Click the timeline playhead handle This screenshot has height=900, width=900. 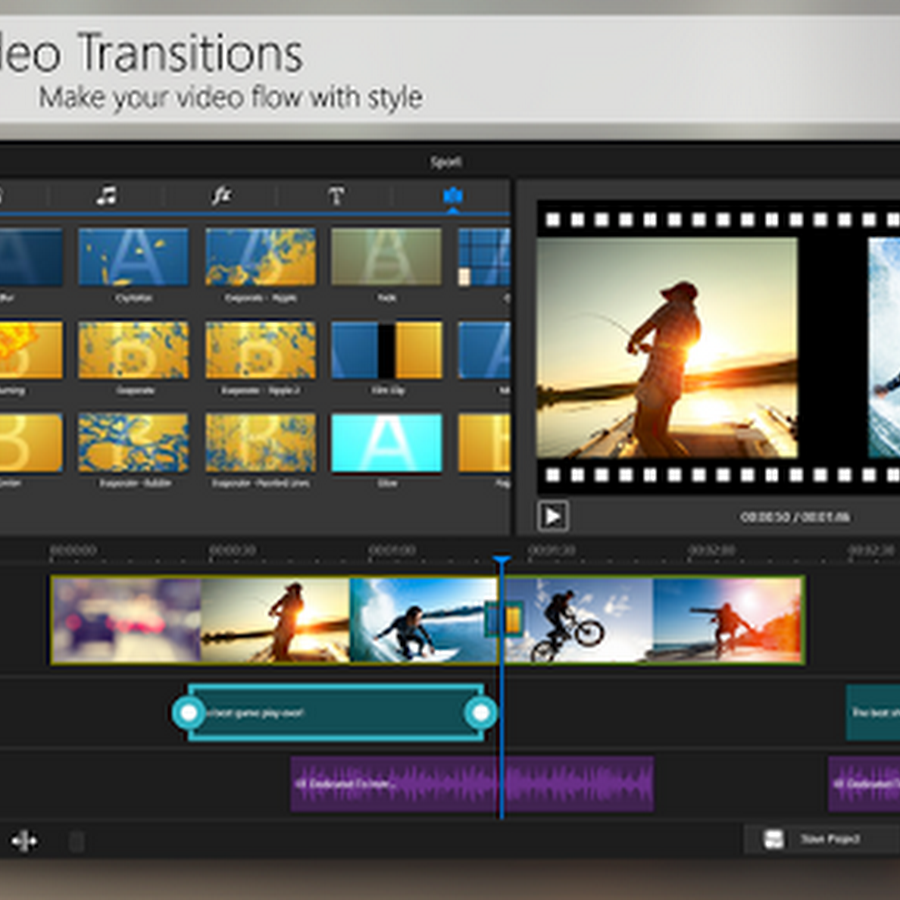[502, 559]
